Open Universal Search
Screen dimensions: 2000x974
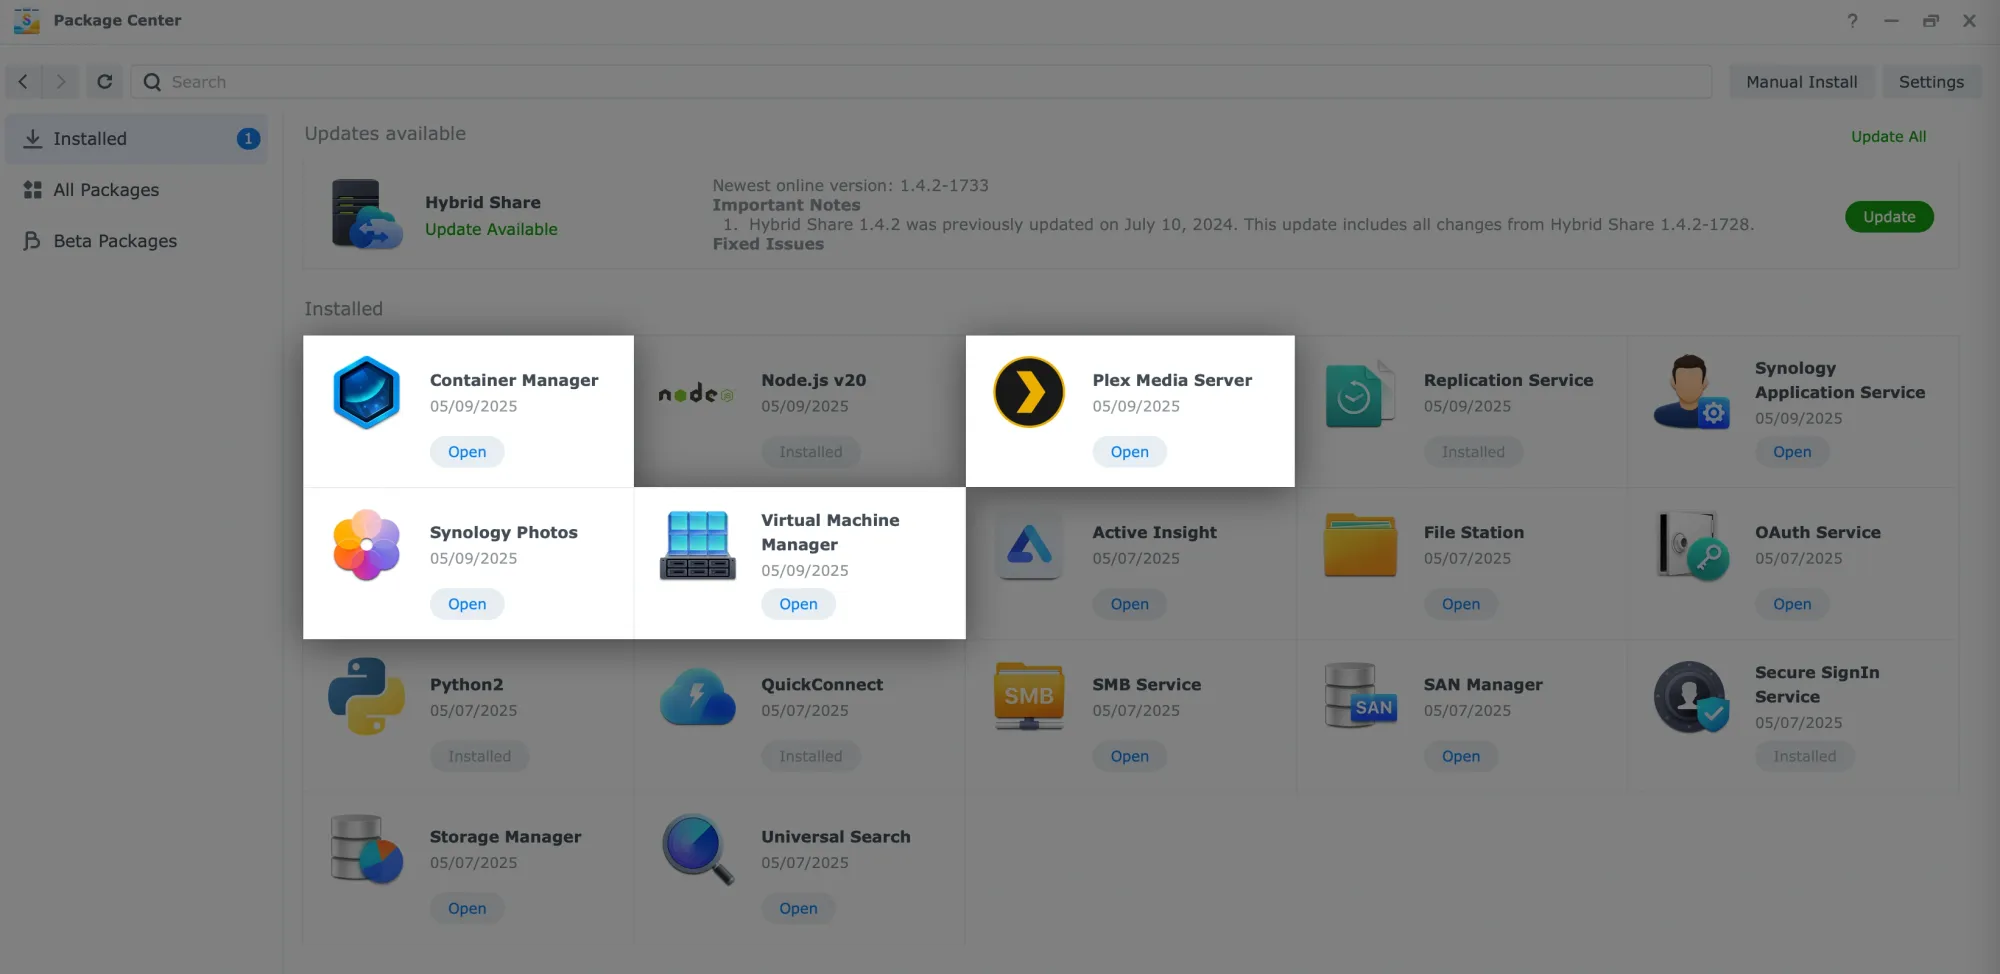798,908
